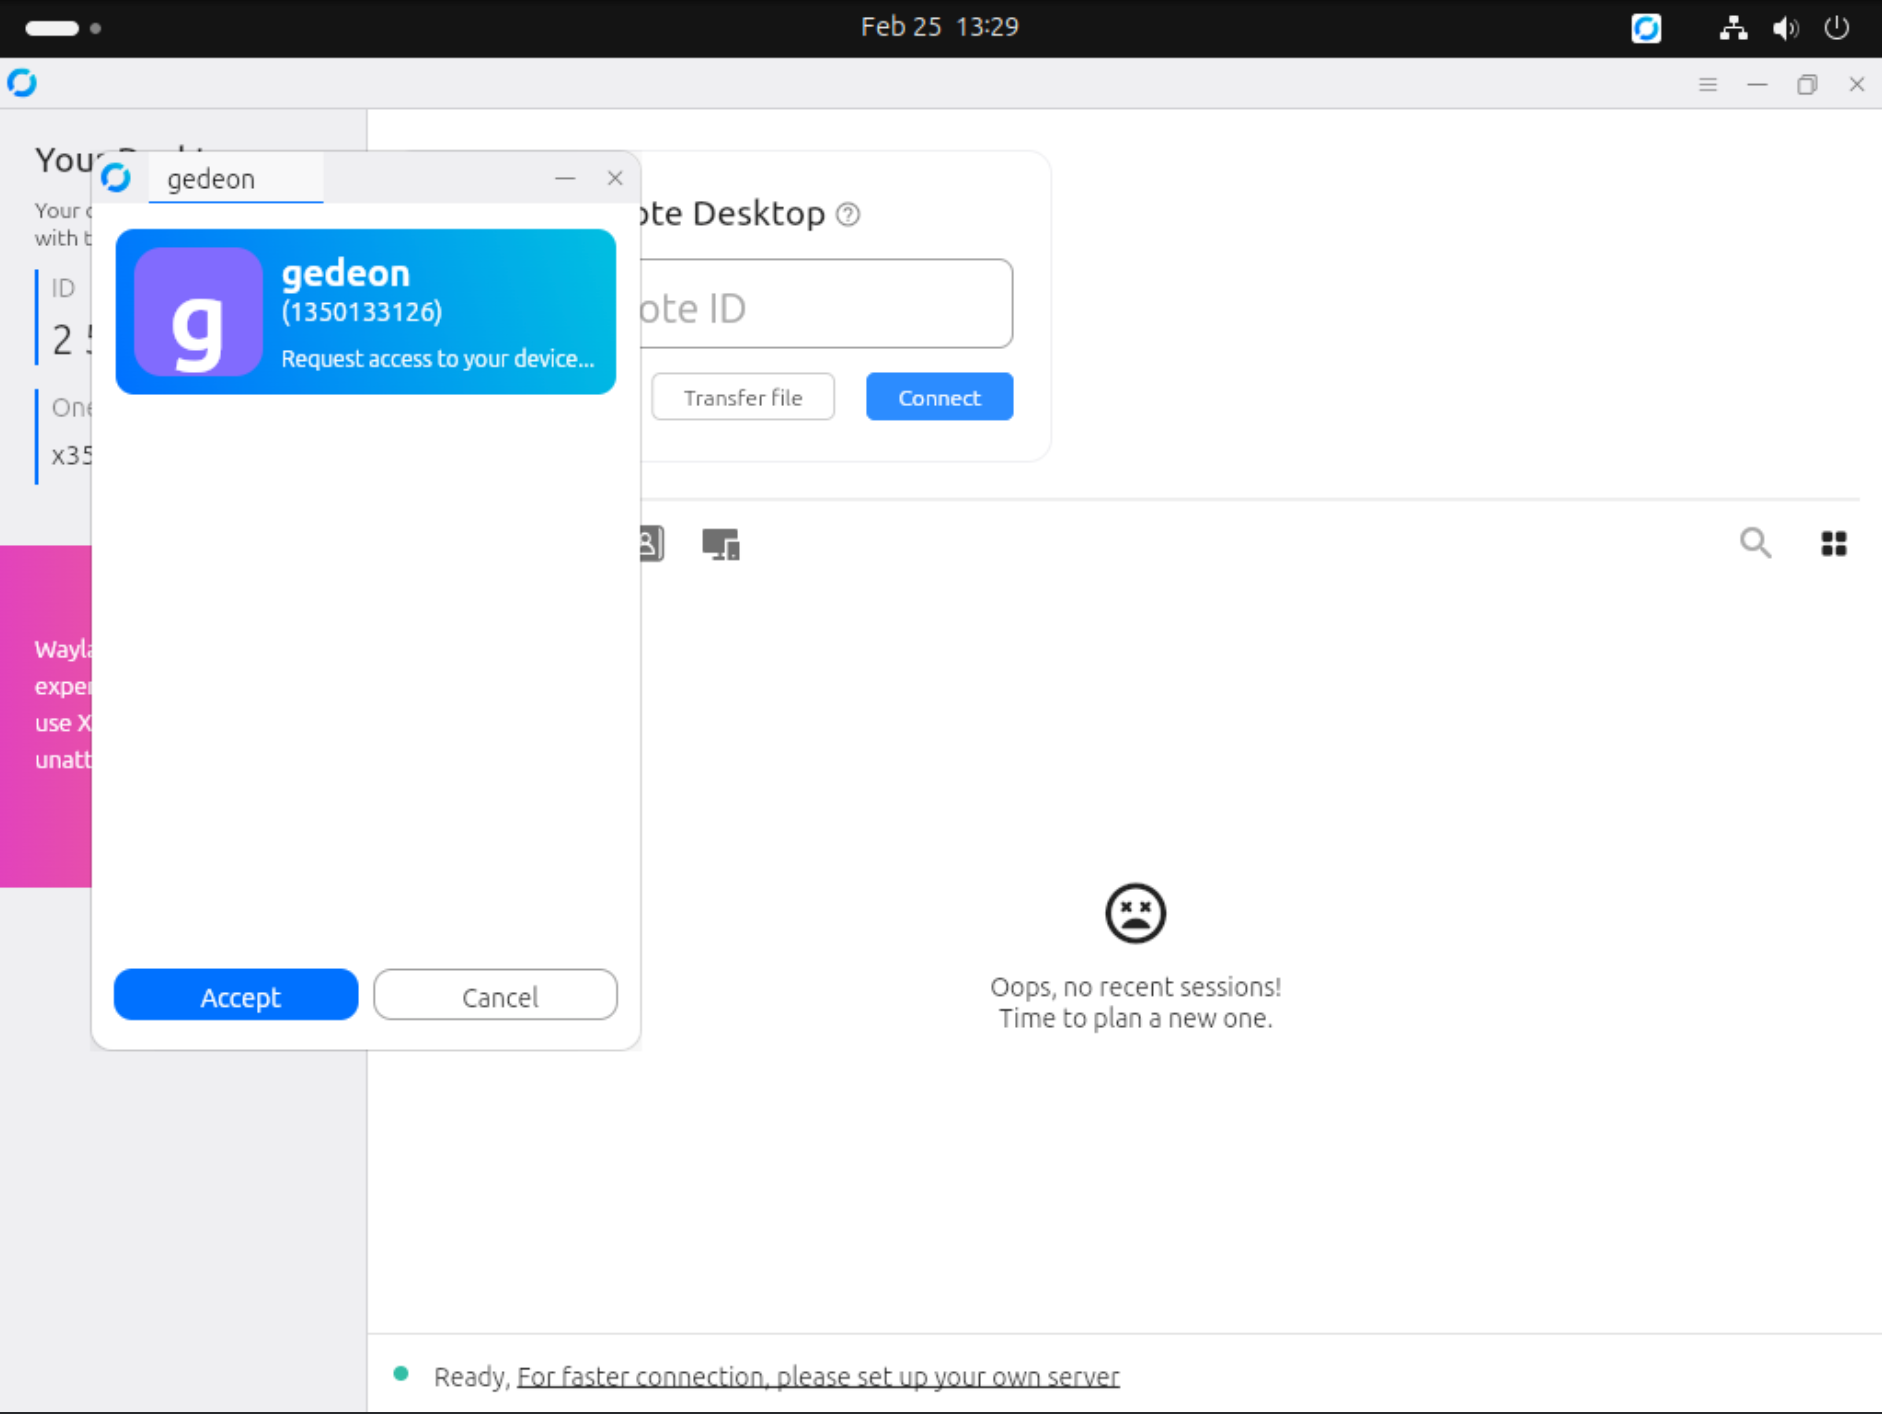Cancel gedeon's connection request
Image resolution: width=1882 pixels, height=1414 pixels.
(x=495, y=995)
